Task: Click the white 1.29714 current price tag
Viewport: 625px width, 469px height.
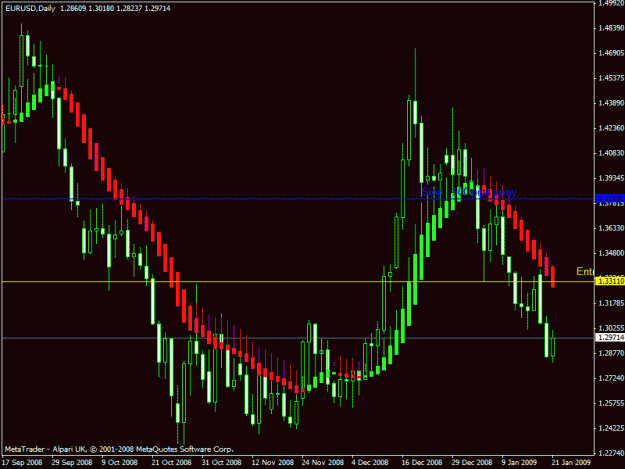Action: click(x=610, y=338)
